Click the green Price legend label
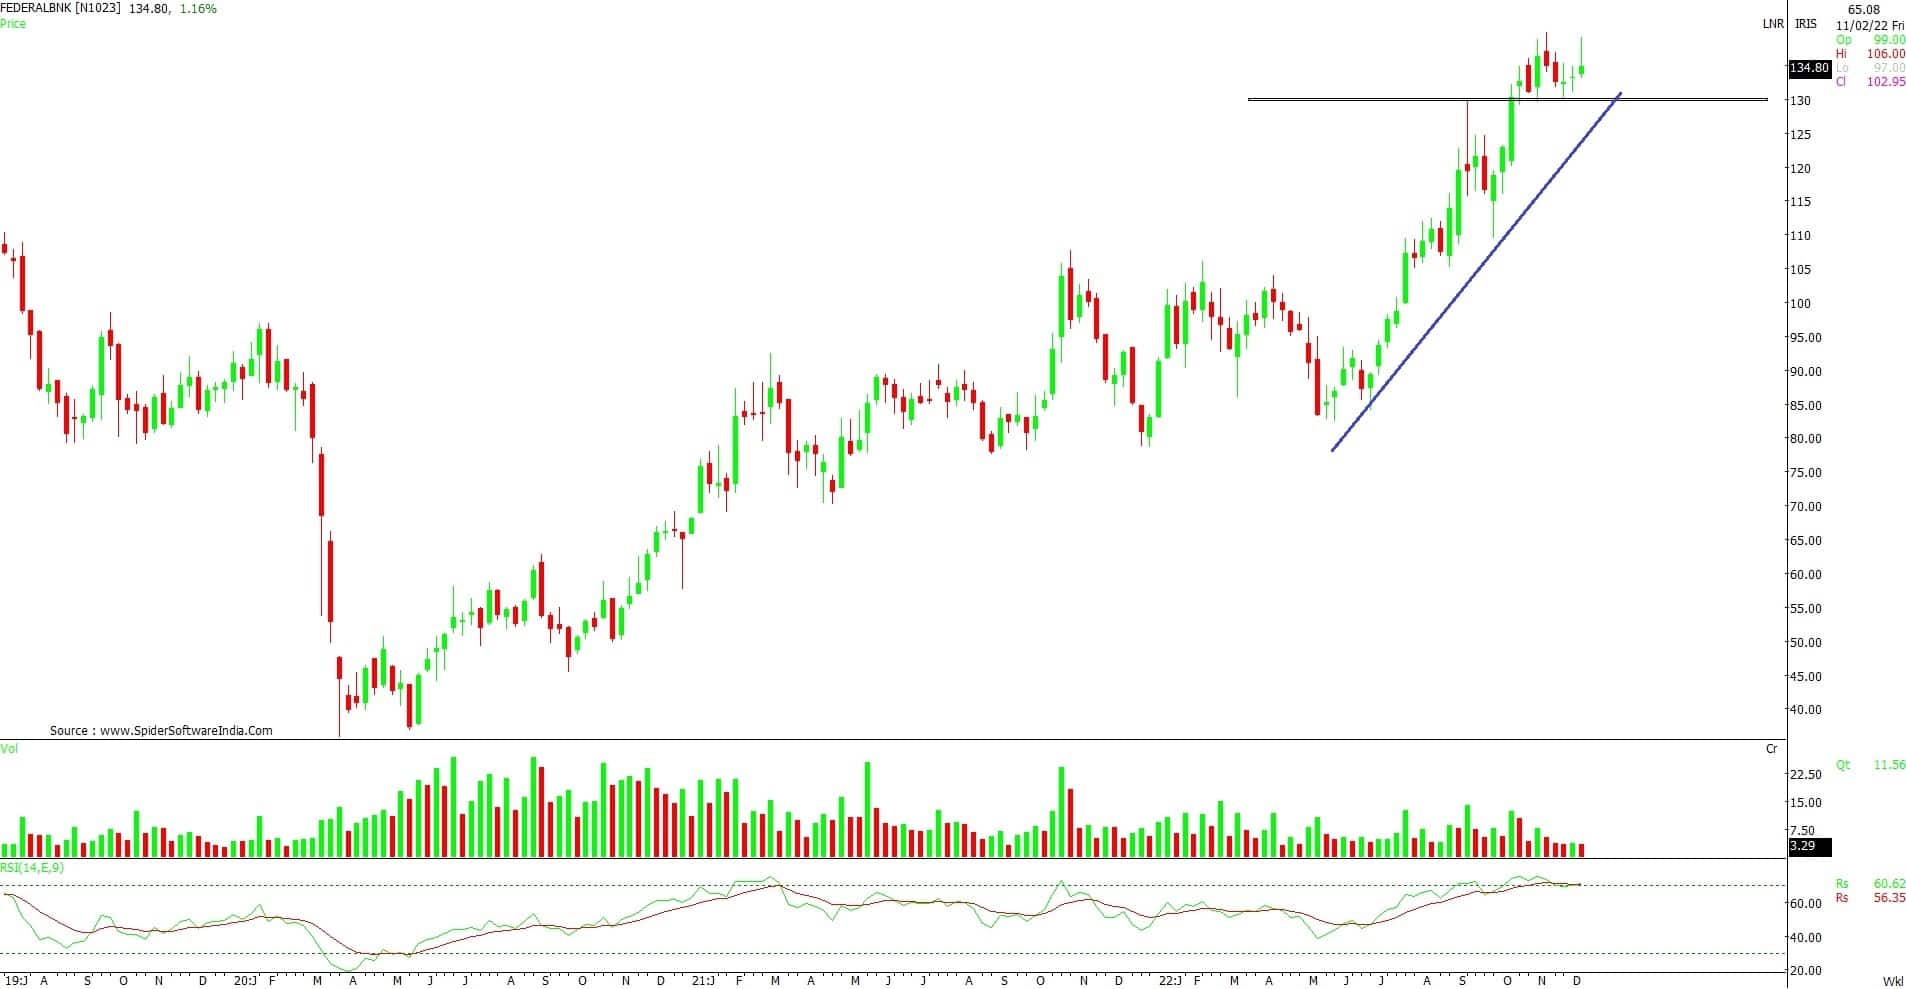The image size is (1906, 989). tap(13, 23)
